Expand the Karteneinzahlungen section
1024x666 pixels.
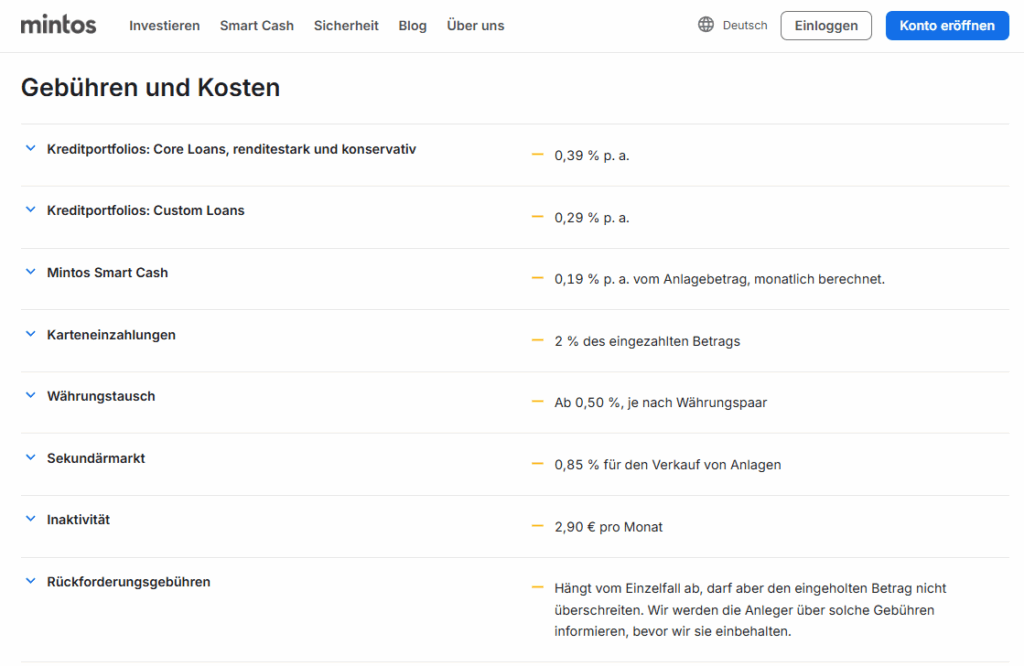click(x=111, y=335)
